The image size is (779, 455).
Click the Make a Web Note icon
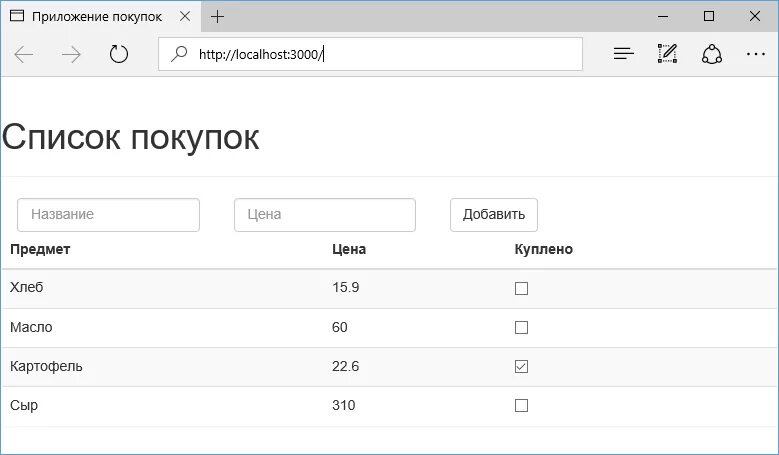[667, 54]
